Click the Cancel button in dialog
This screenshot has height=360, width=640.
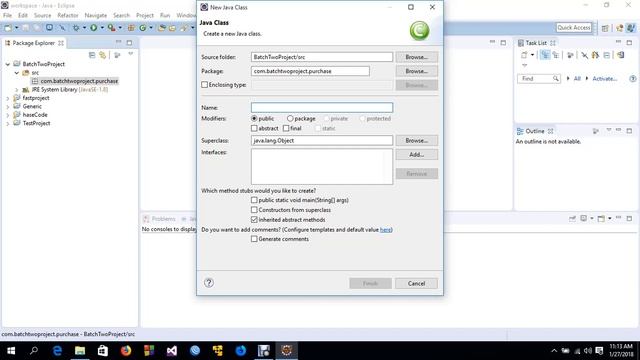416,283
